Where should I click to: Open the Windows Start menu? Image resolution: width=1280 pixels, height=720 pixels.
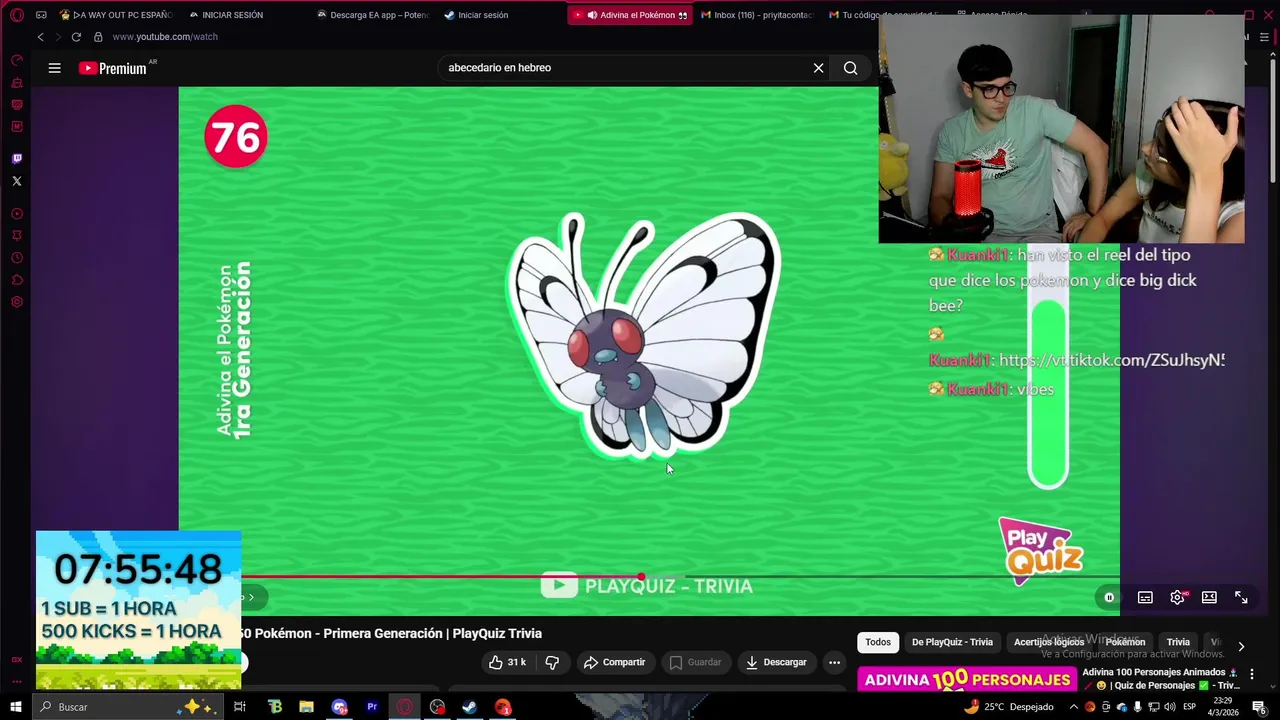[16, 707]
